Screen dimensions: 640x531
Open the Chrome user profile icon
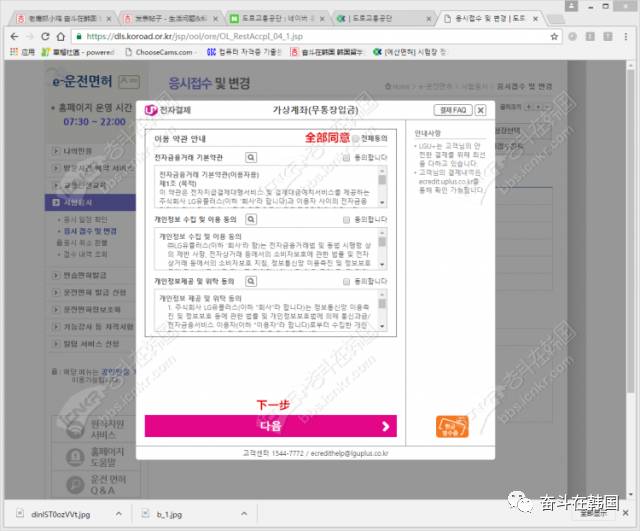(x=571, y=6)
